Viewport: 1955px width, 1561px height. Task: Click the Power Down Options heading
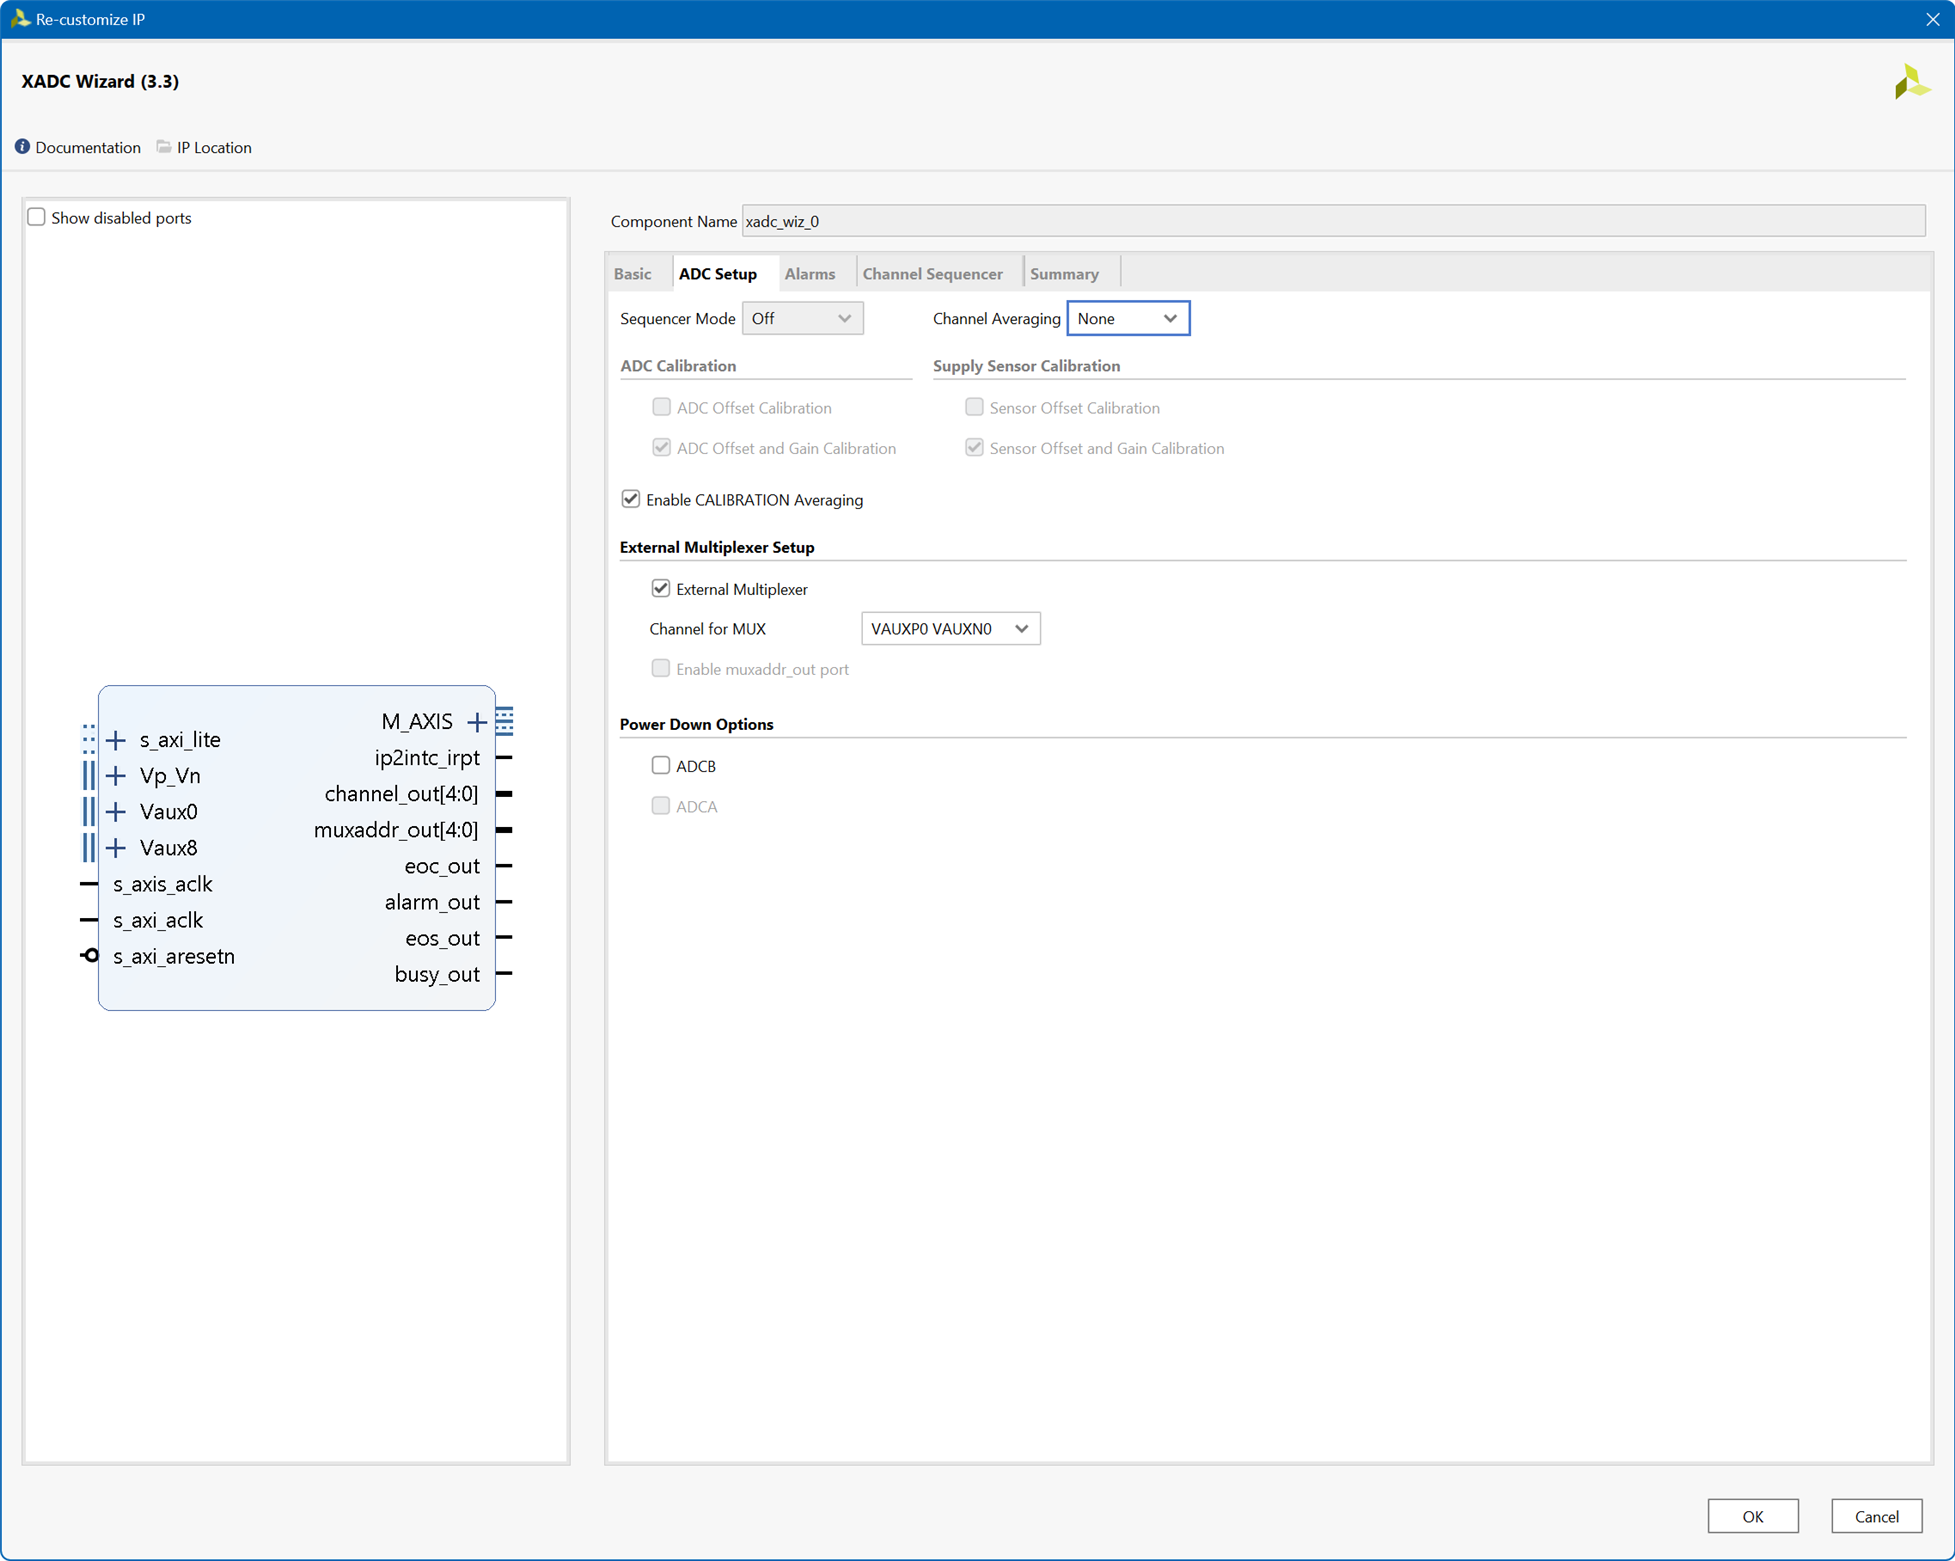point(697,724)
